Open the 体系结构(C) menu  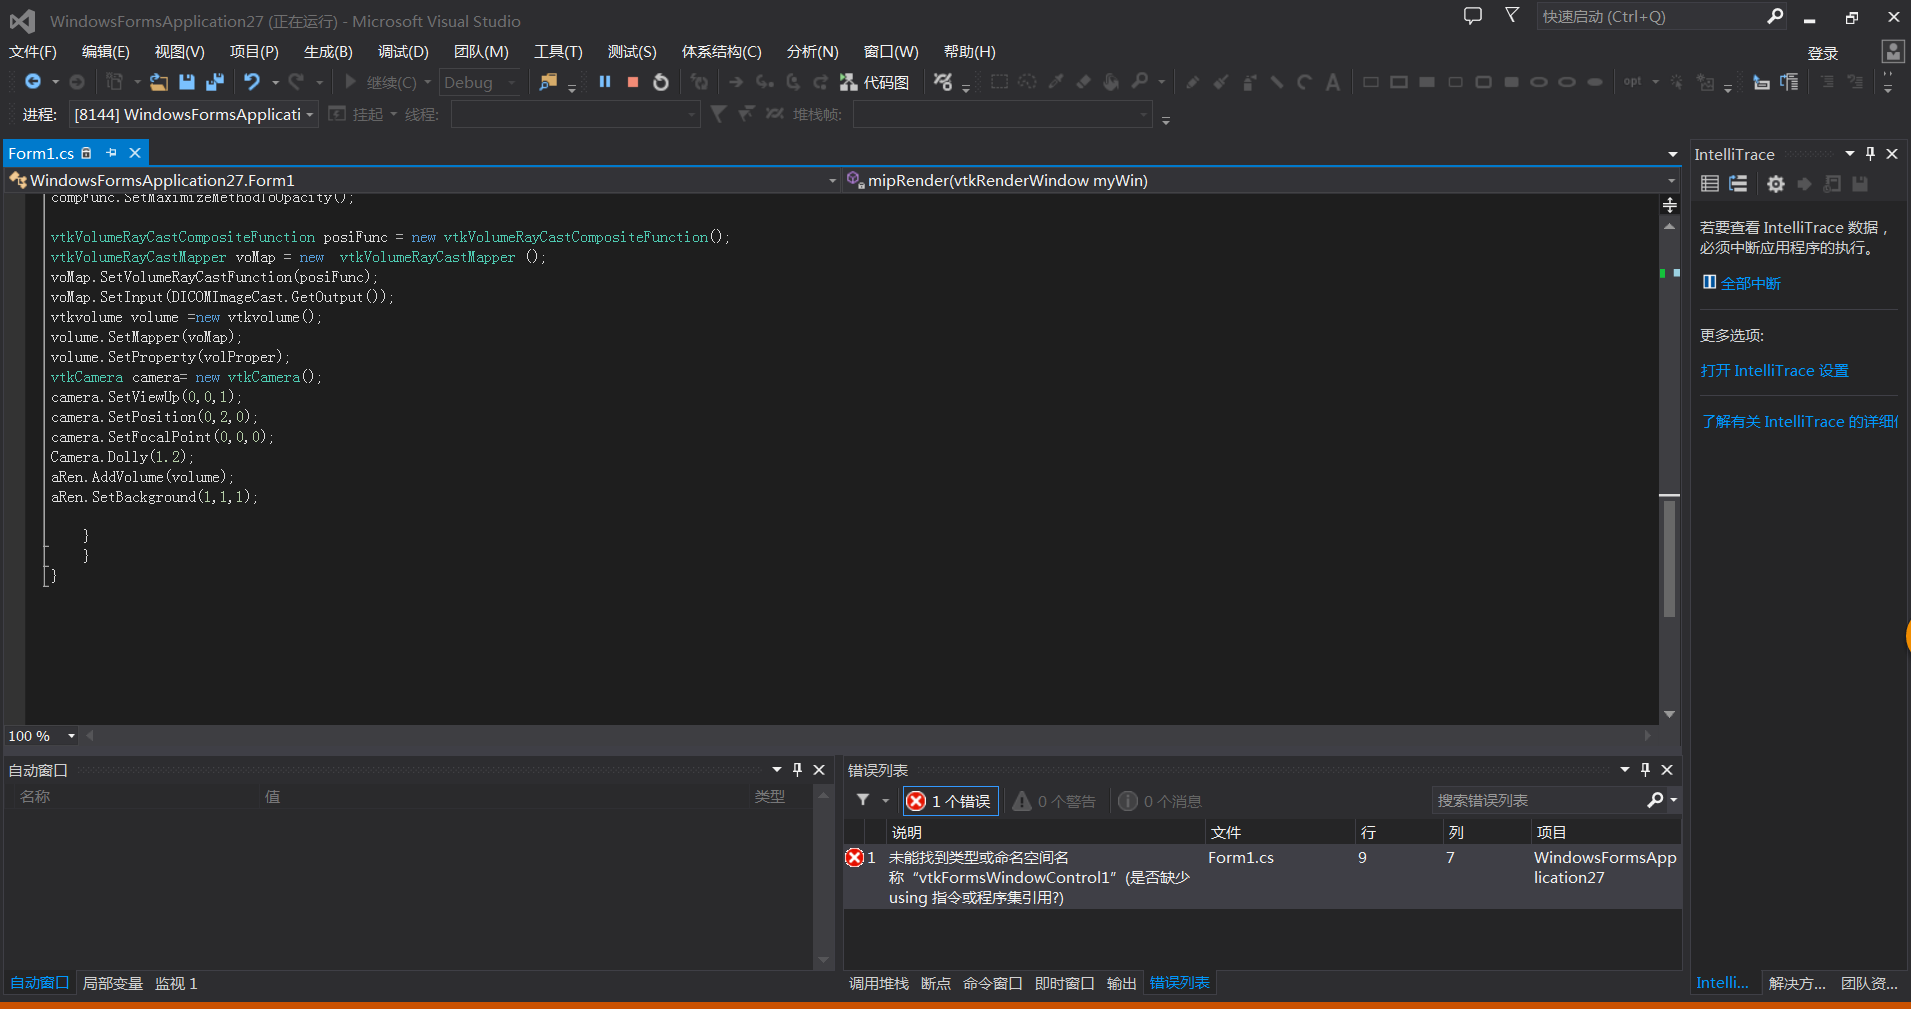click(721, 52)
